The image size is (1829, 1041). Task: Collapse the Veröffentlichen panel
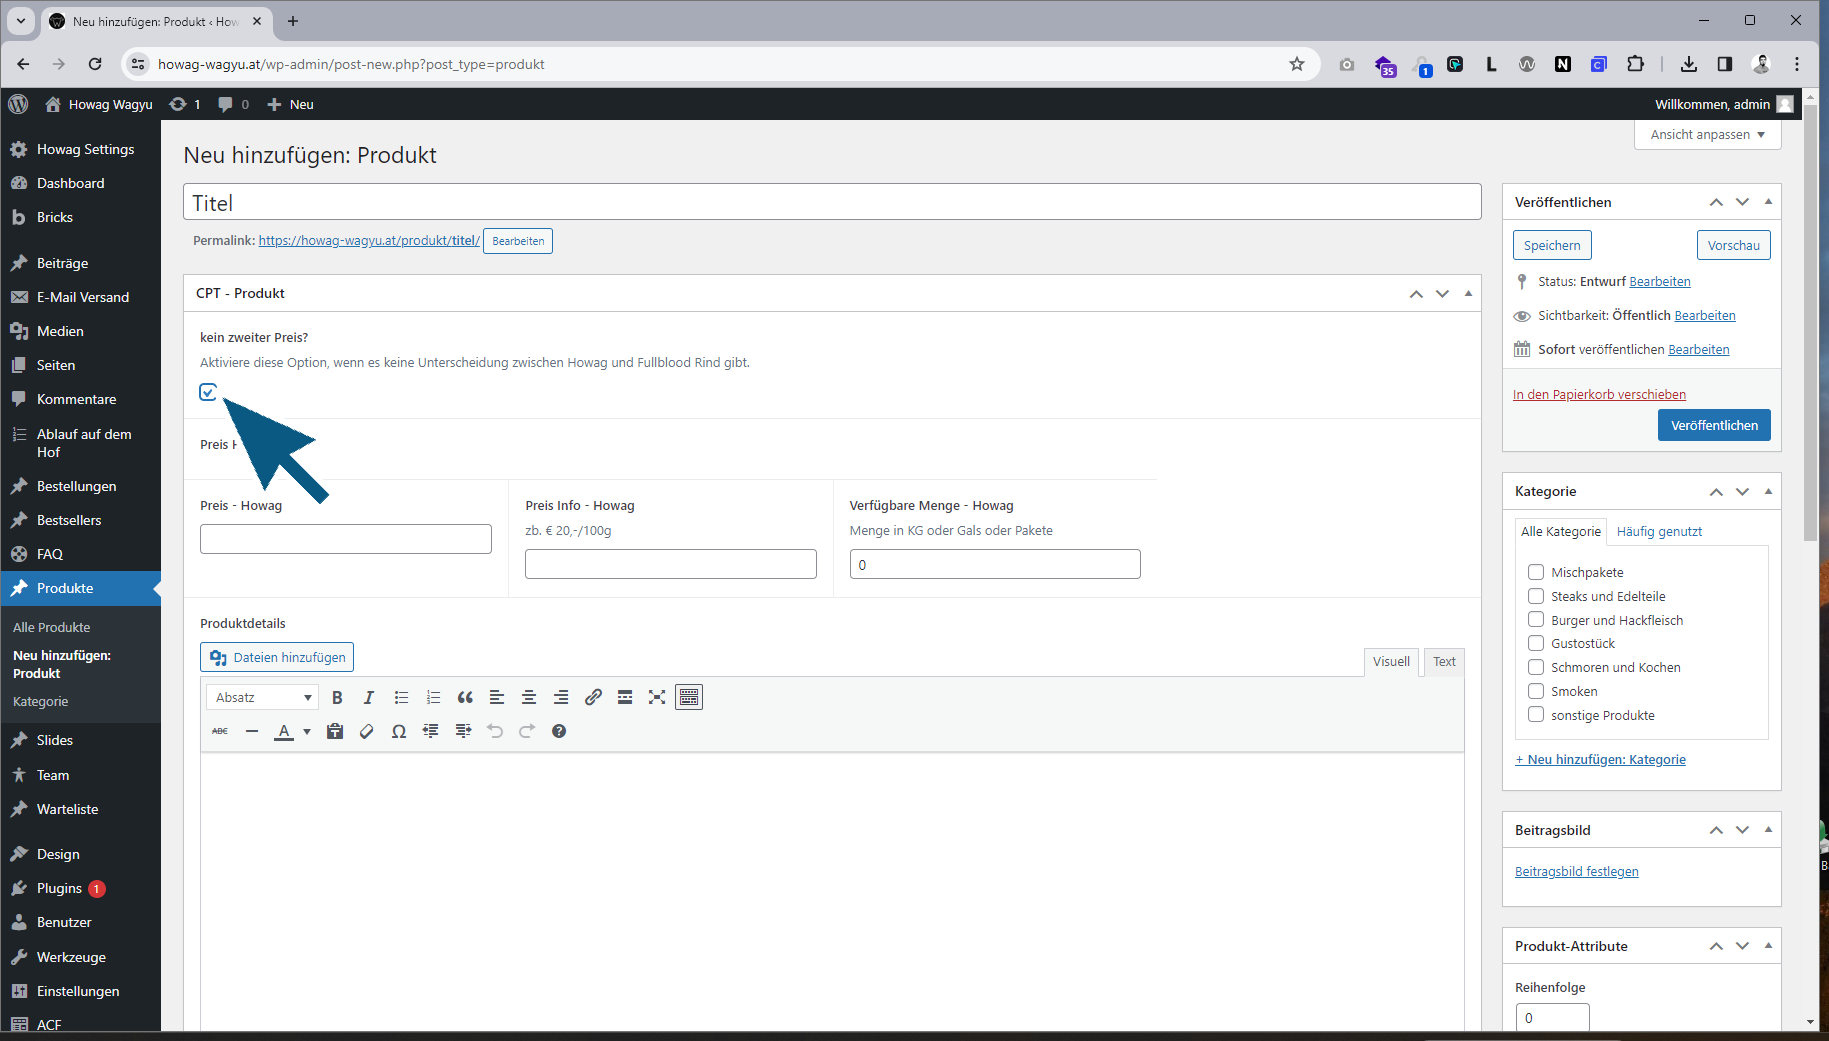click(x=1768, y=202)
